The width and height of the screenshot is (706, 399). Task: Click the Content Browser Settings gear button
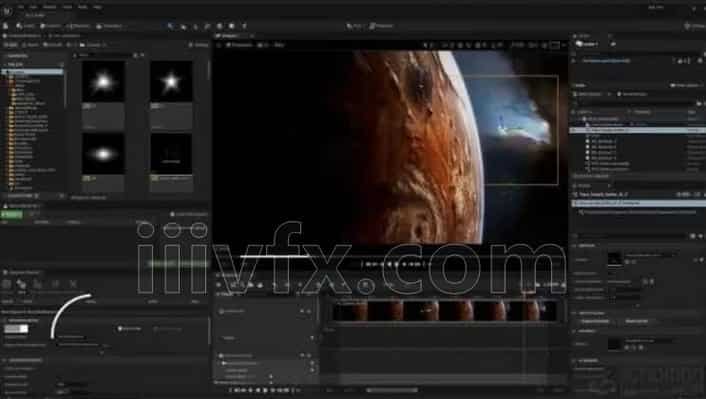[199, 45]
